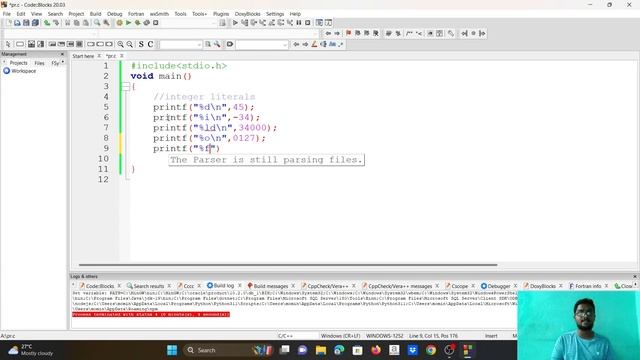Click the Abort build icon
The height and width of the screenshot is (360, 640).
tap(156, 23)
